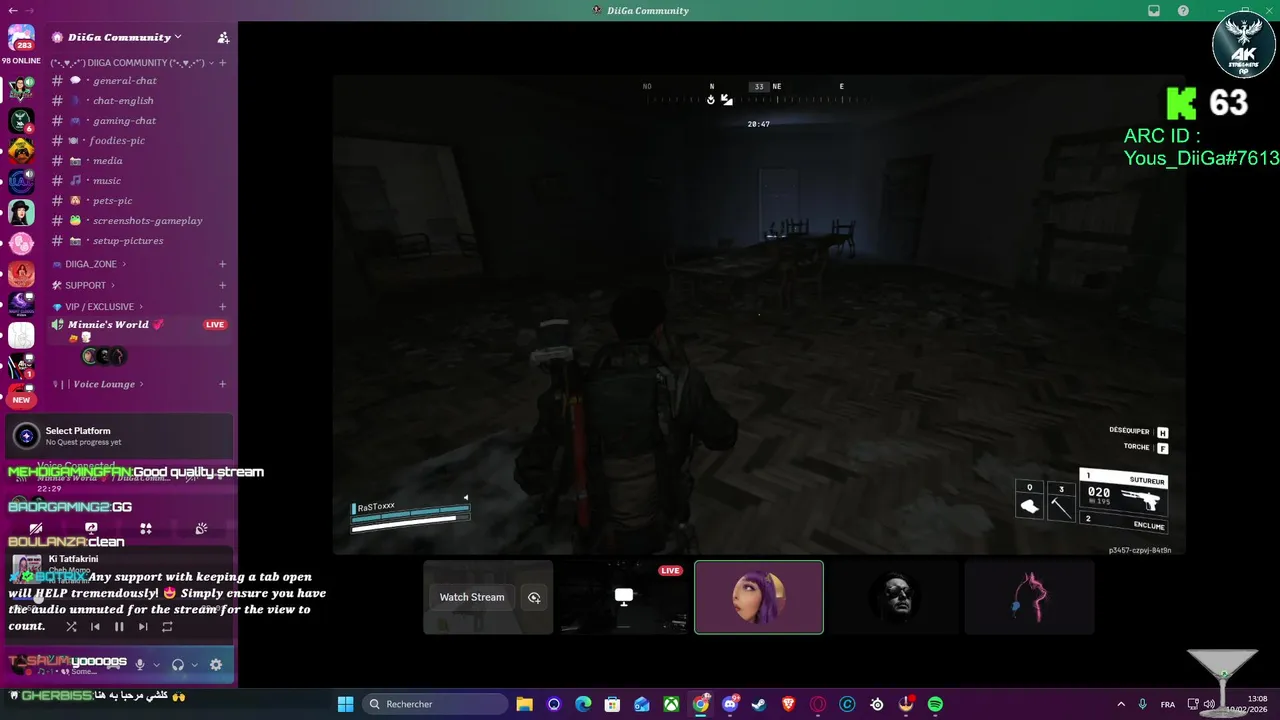Open Xbox app from the taskbar
Image resolution: width=1280 pixels, height=720 pixels.
click(x=671, y=704)
